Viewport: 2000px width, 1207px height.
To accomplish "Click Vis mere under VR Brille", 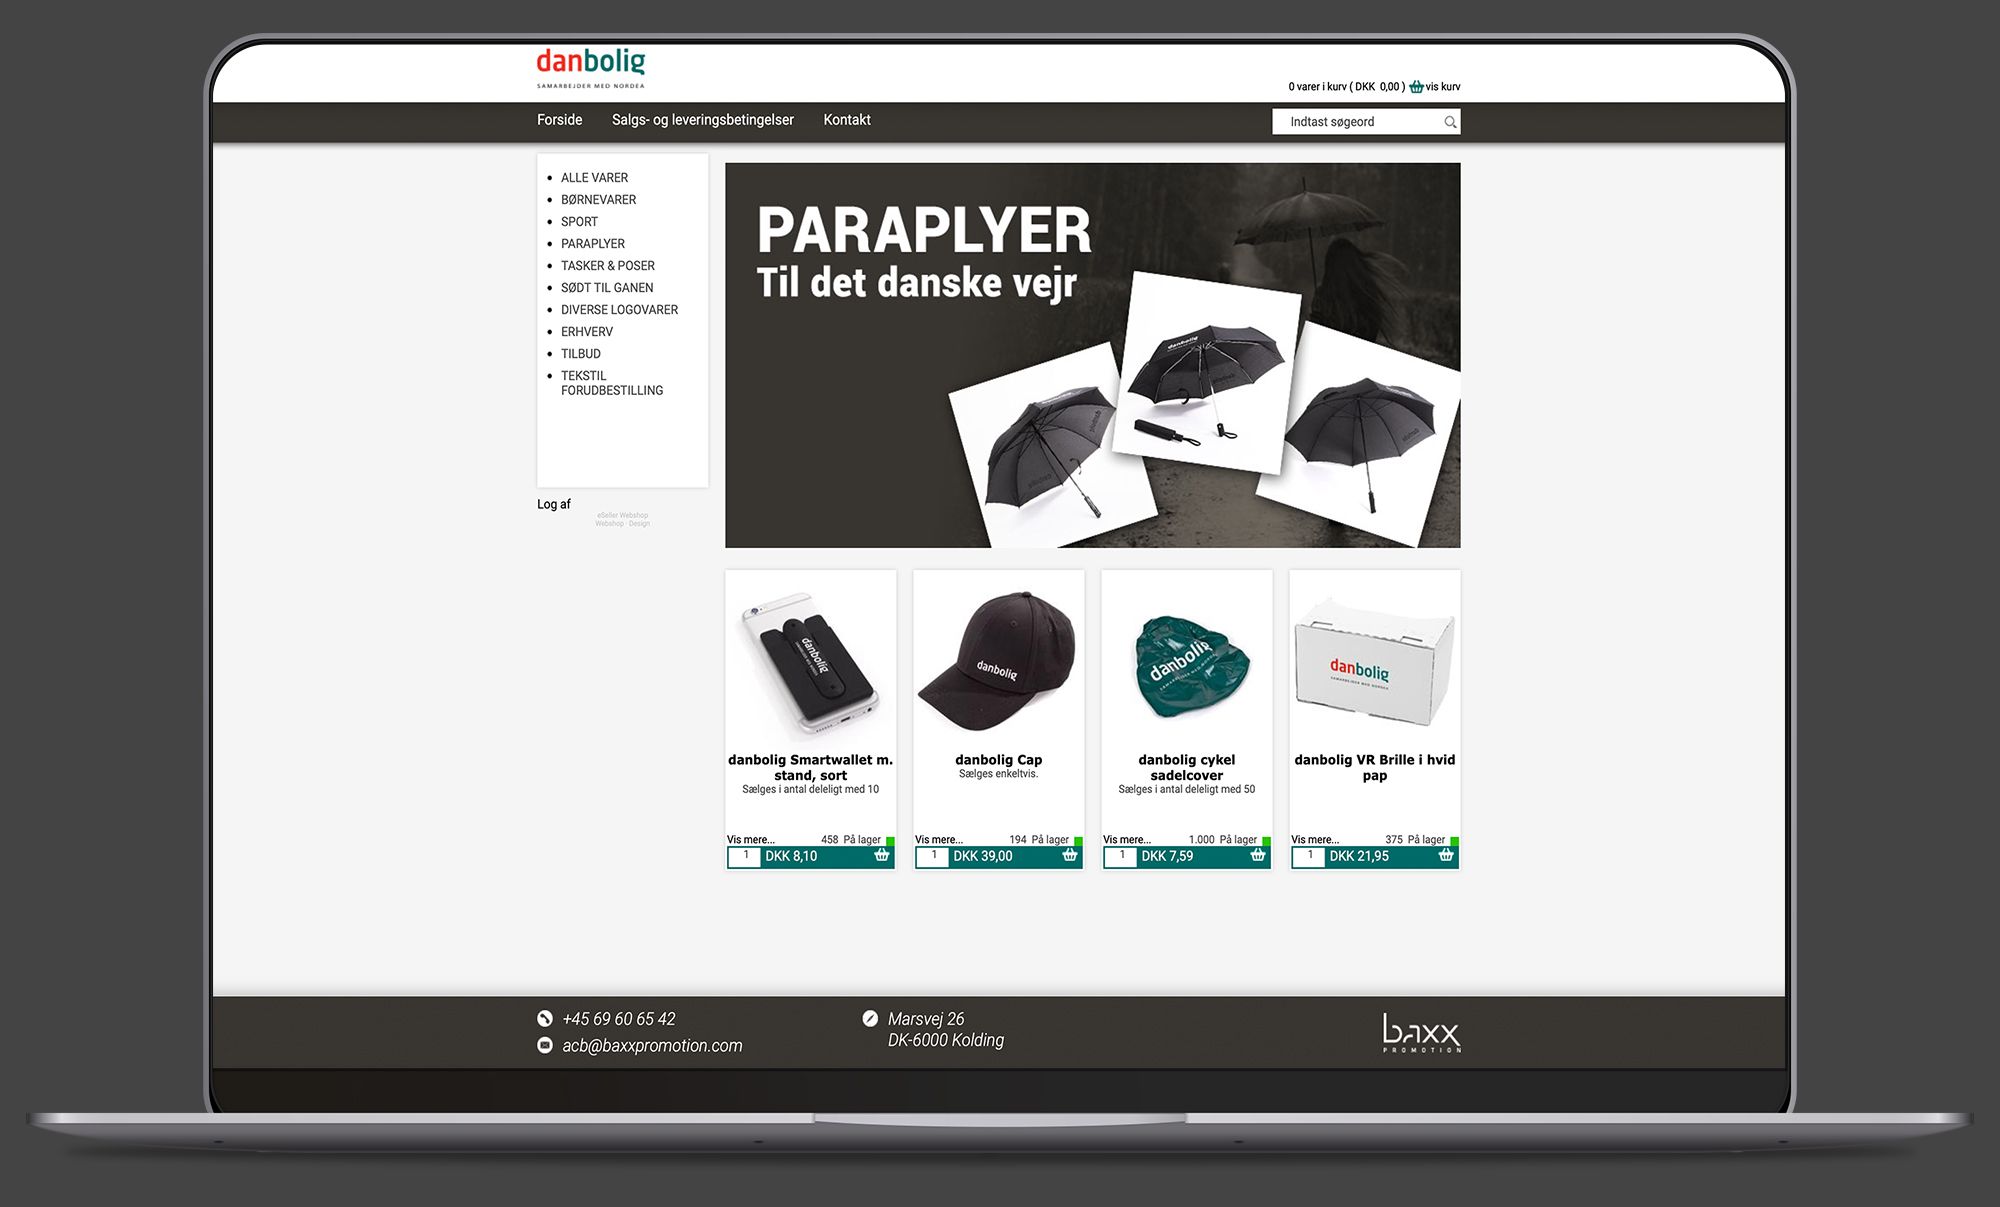I will [1315, 840].
